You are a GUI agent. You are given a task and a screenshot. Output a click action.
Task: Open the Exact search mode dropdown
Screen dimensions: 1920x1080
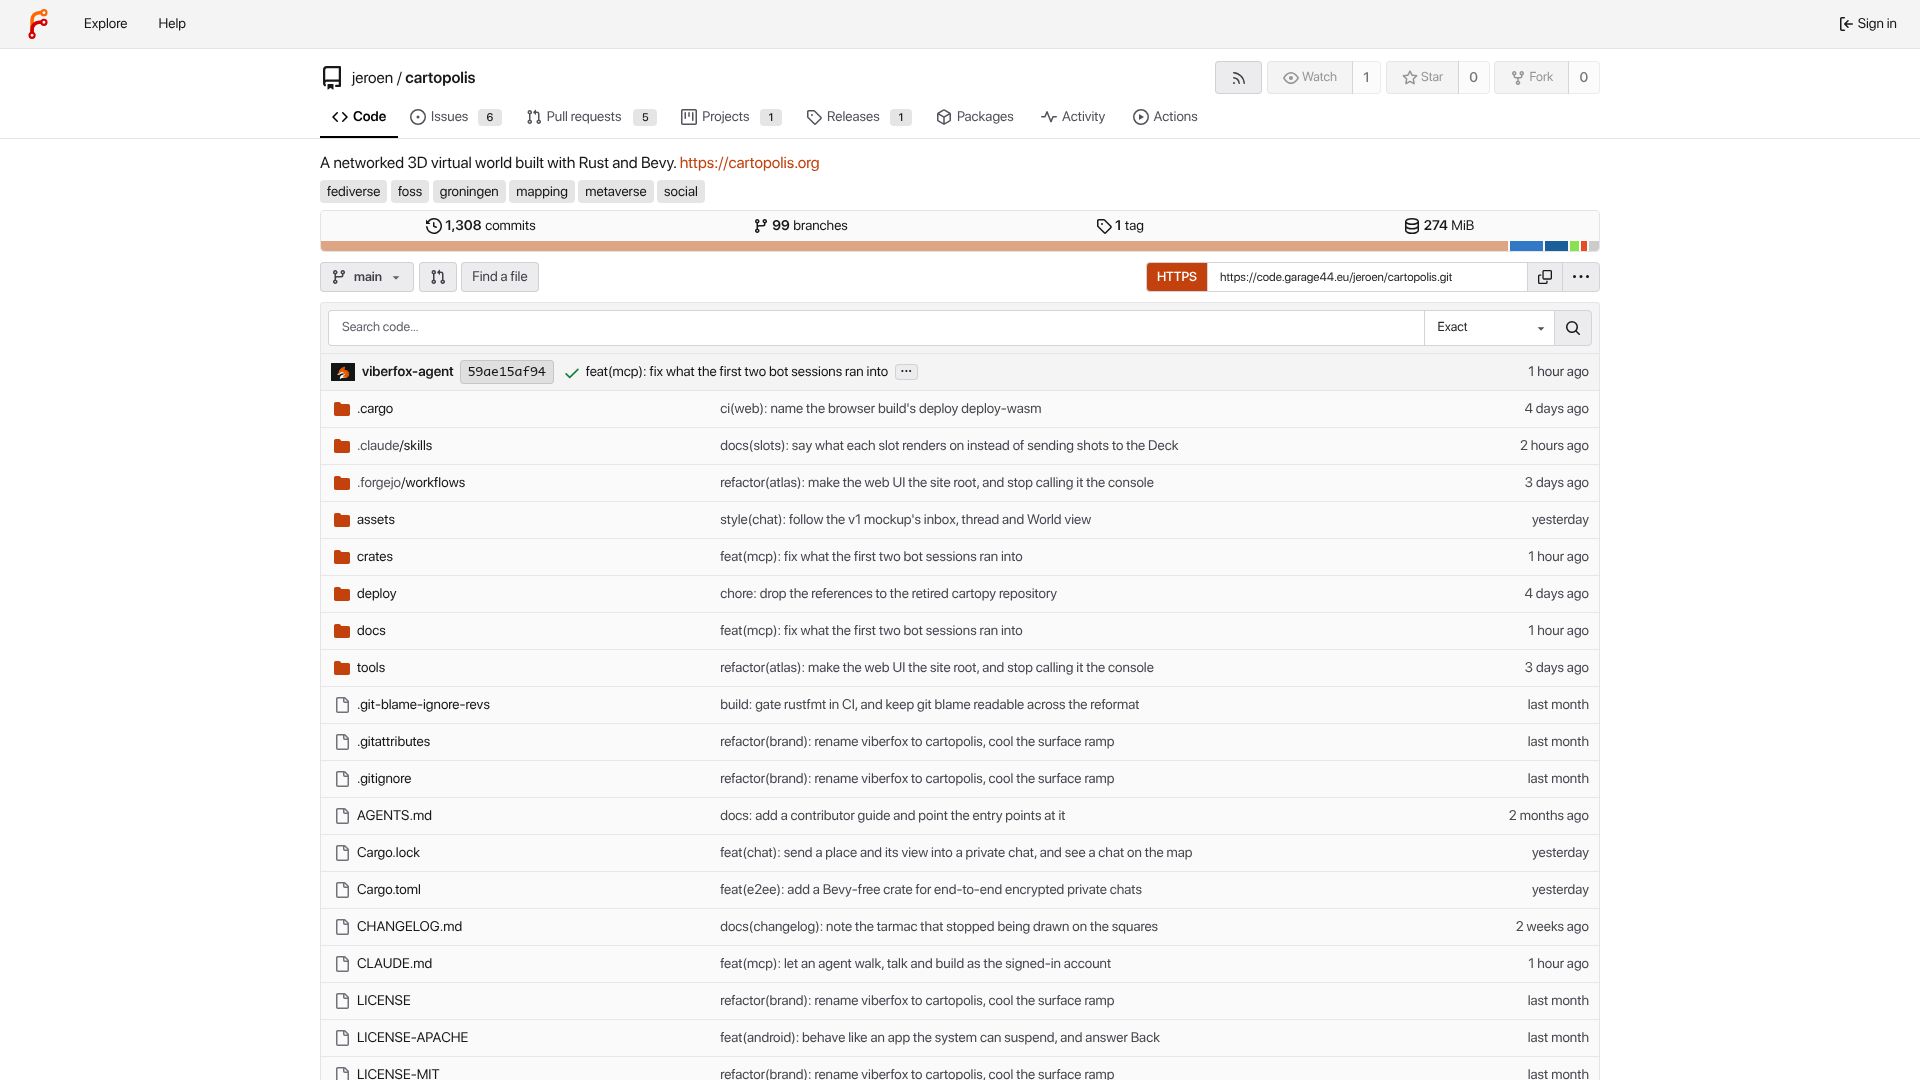tap(1489, 328)
